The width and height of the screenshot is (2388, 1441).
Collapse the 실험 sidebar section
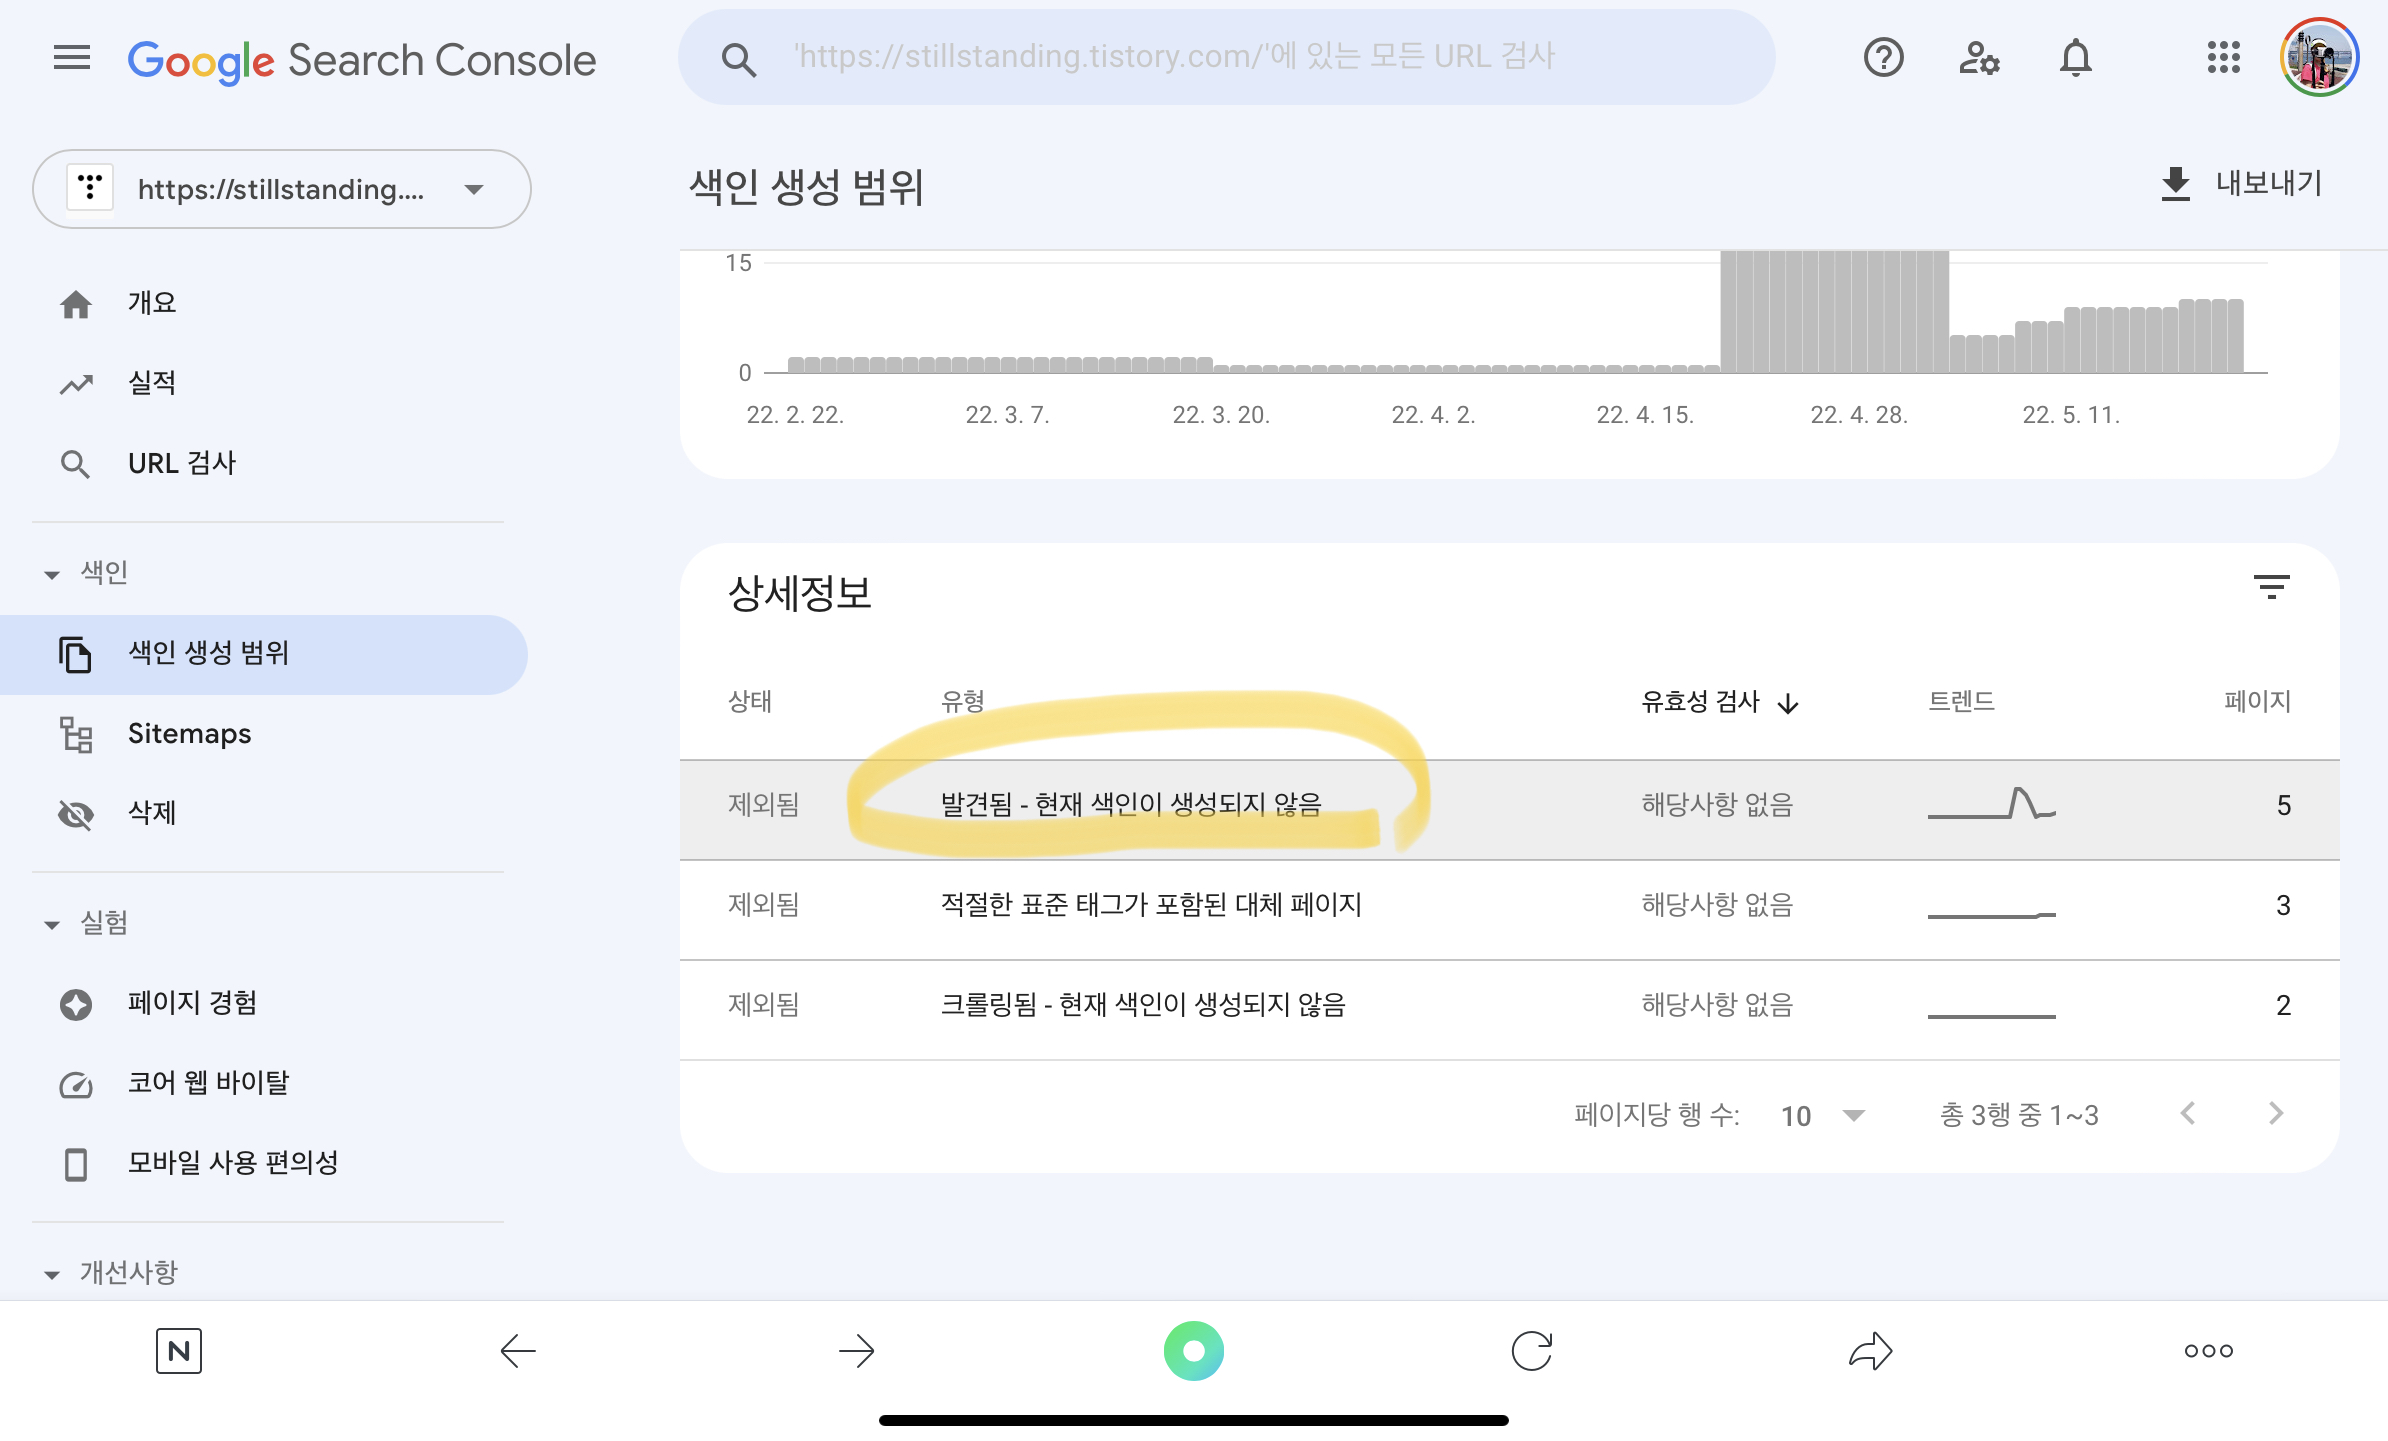click(x=52, y=924)
